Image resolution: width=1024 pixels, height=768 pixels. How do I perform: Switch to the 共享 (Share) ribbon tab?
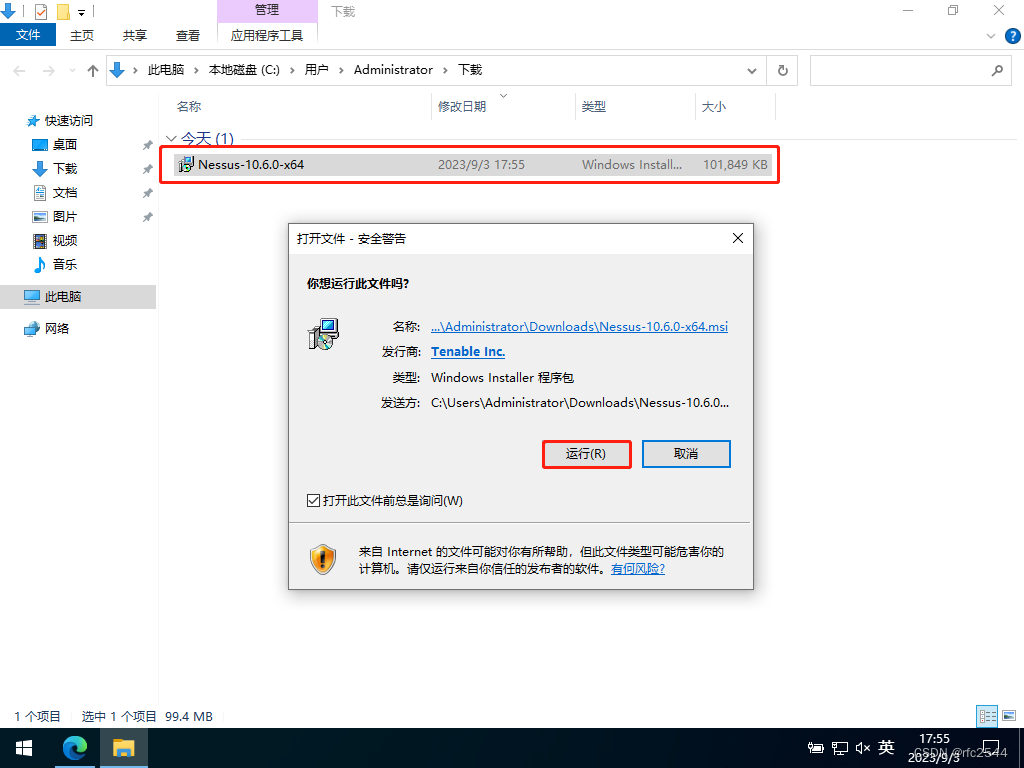point(135,35)
